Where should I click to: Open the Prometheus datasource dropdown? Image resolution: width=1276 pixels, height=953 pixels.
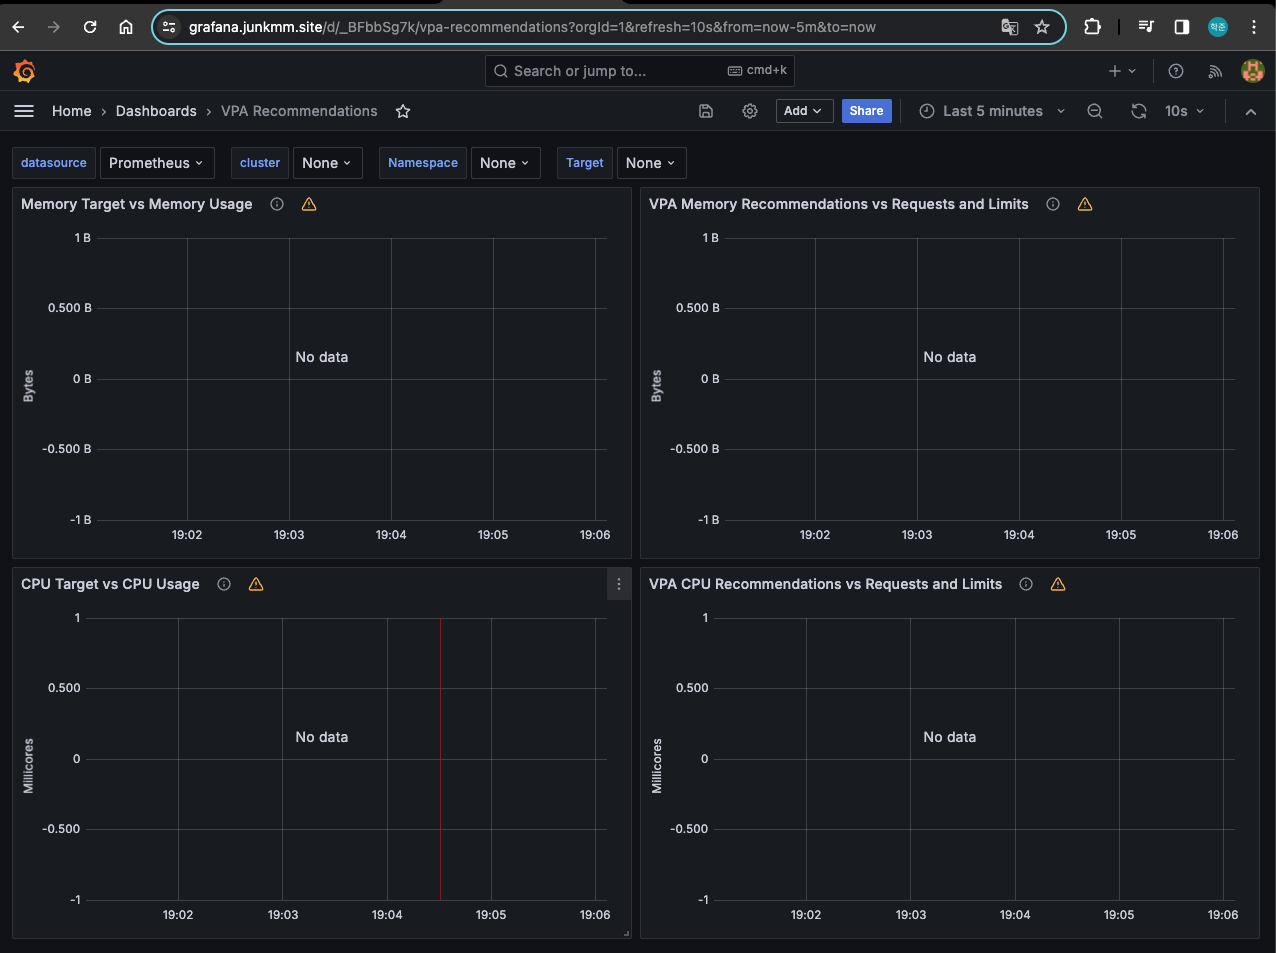(x=157, y=163)
